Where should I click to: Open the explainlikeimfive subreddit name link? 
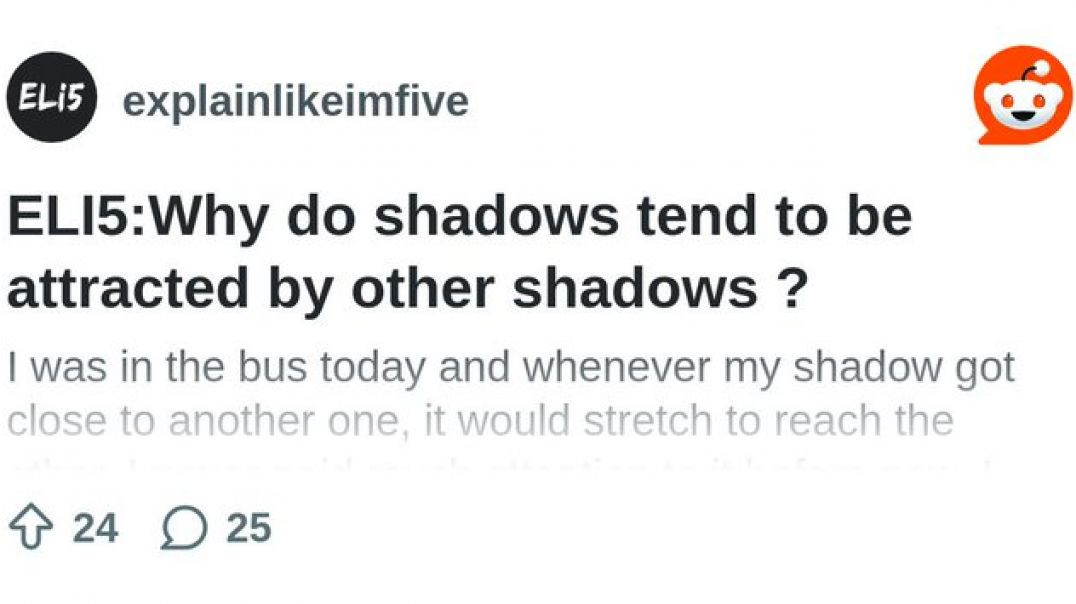tap(295, 100)
